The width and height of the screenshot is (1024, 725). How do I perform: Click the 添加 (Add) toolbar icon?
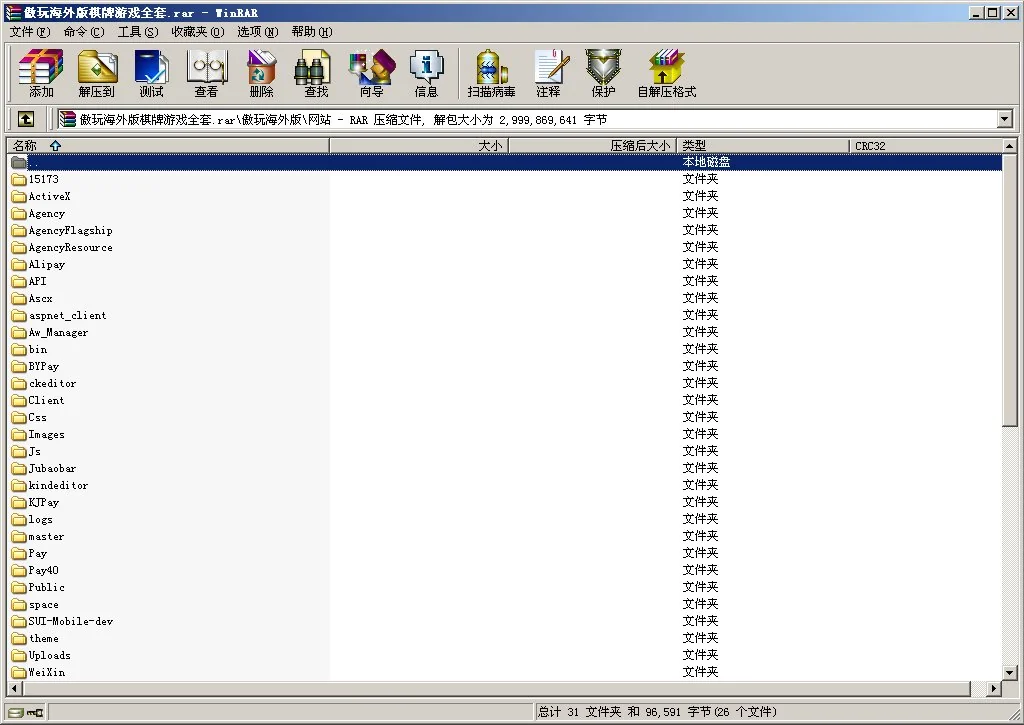[x=39, y=73]
